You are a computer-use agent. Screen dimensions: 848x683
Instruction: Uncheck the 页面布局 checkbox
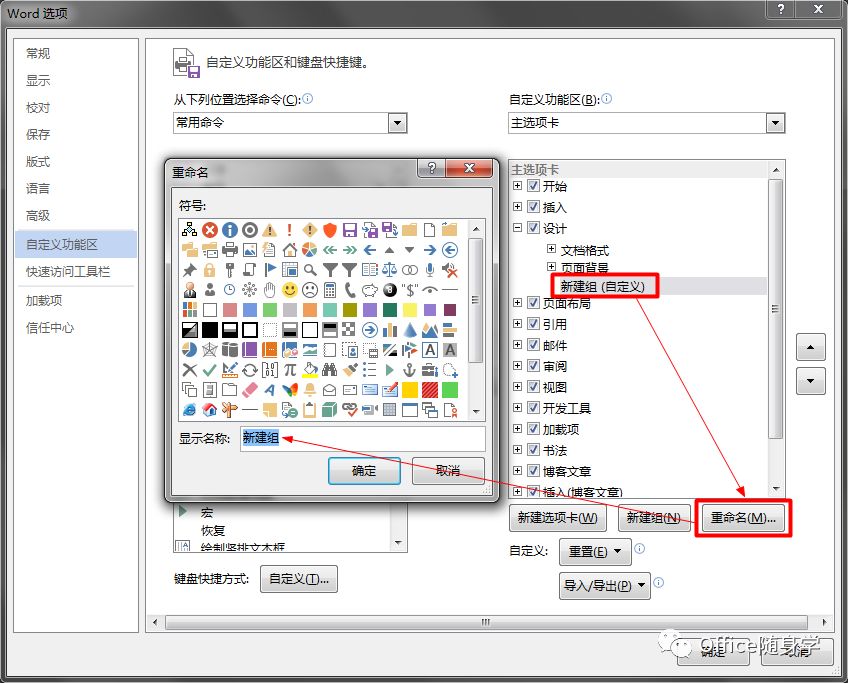pyautogui.click(x=533, y=303)
